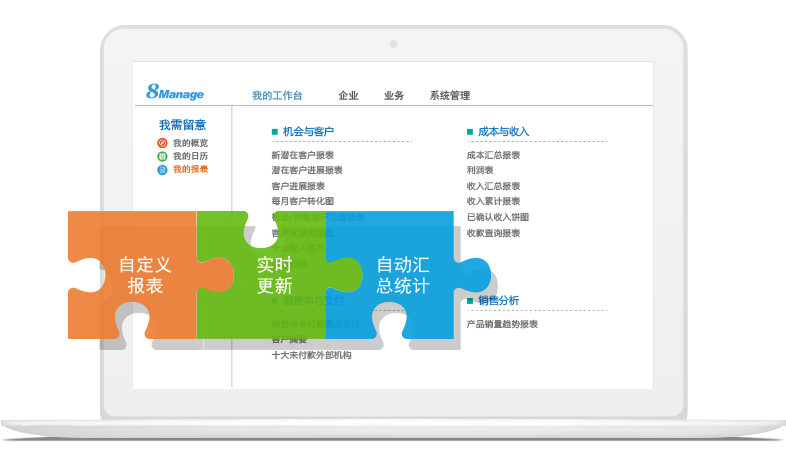Open 每月客户转化图
The width and height of the screenshot is (786, 470).
click(x=303, y=201)
